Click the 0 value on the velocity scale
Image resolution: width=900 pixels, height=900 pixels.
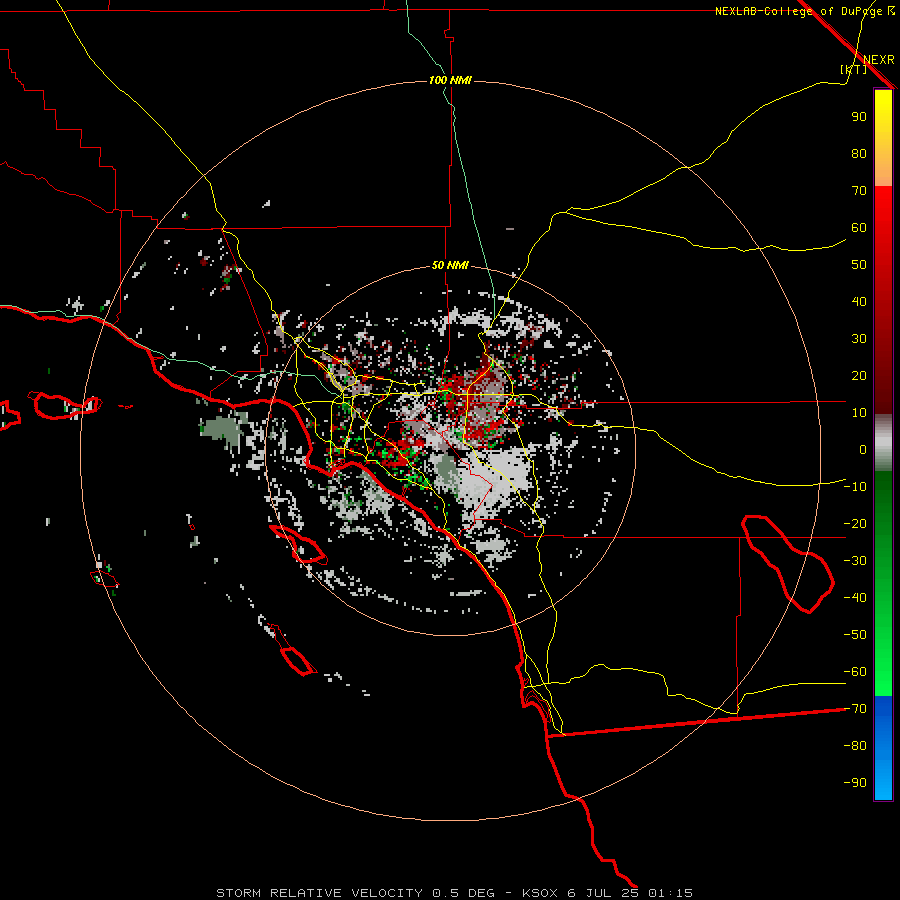tap(863, 449)
